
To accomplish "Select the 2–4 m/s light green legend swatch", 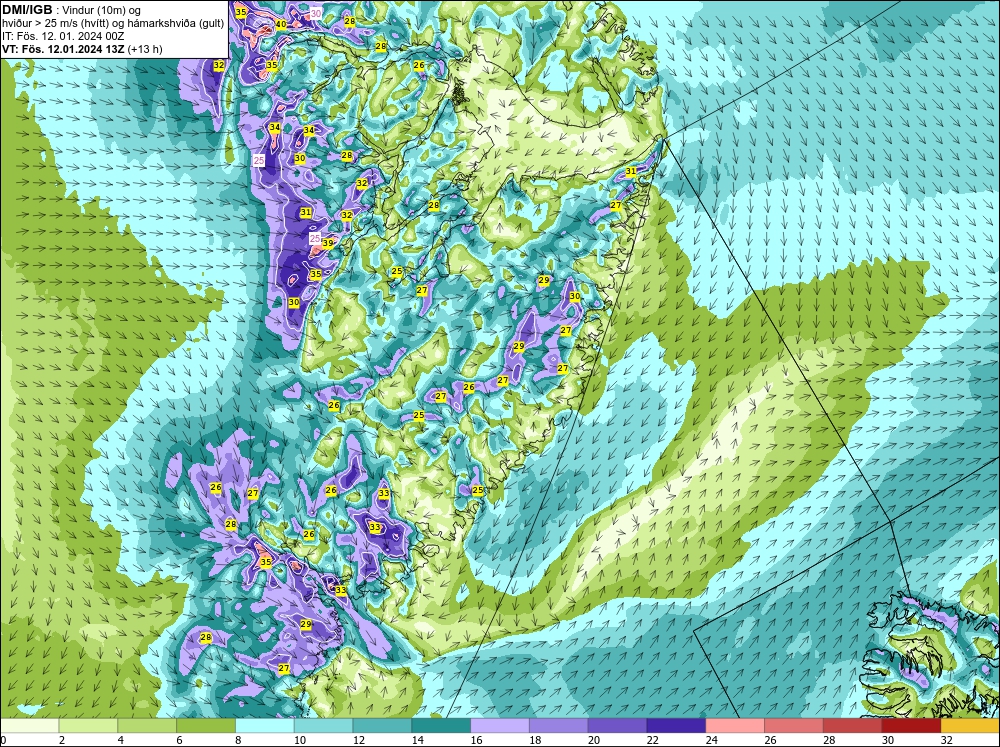I will point(88,726).
